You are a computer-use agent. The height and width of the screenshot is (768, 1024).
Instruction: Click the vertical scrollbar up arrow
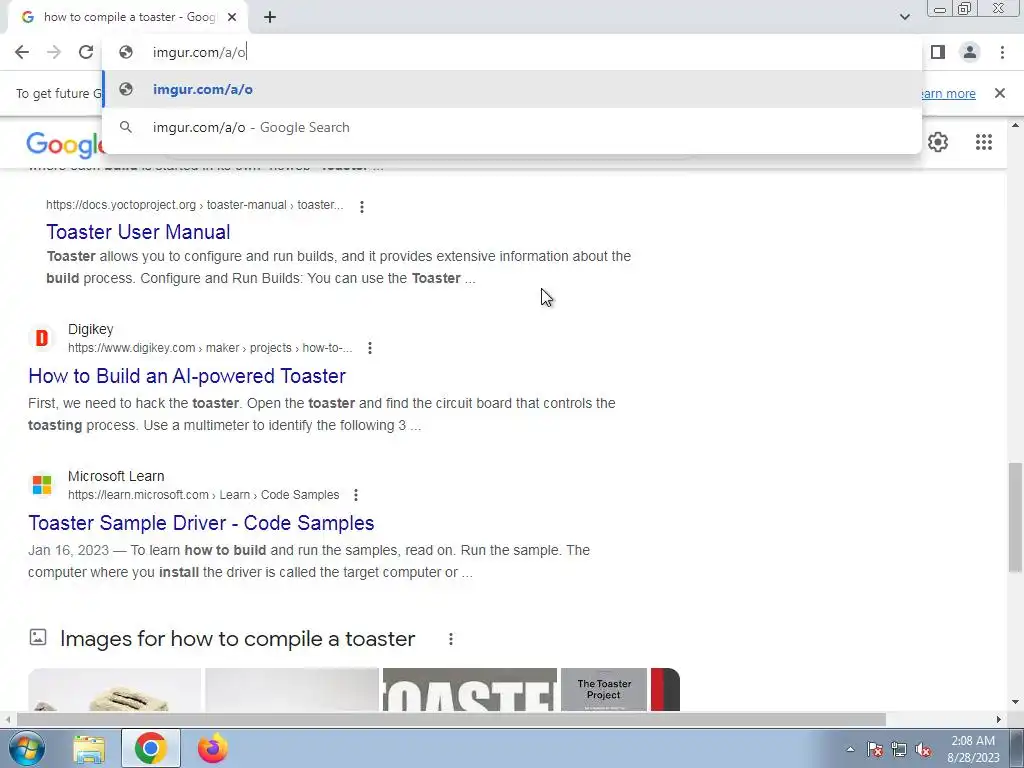tap(1015, 125)
